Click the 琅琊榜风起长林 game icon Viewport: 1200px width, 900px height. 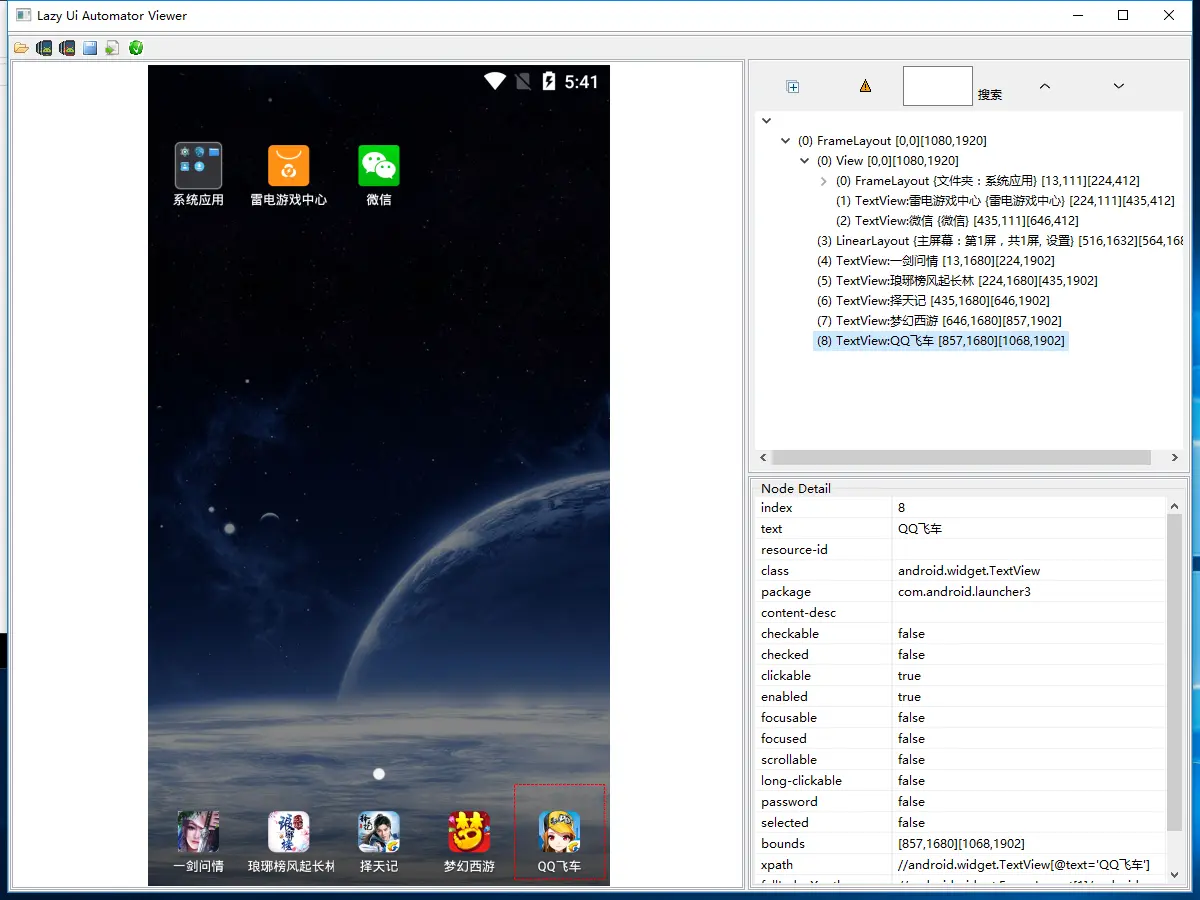[x=289, y=831]
